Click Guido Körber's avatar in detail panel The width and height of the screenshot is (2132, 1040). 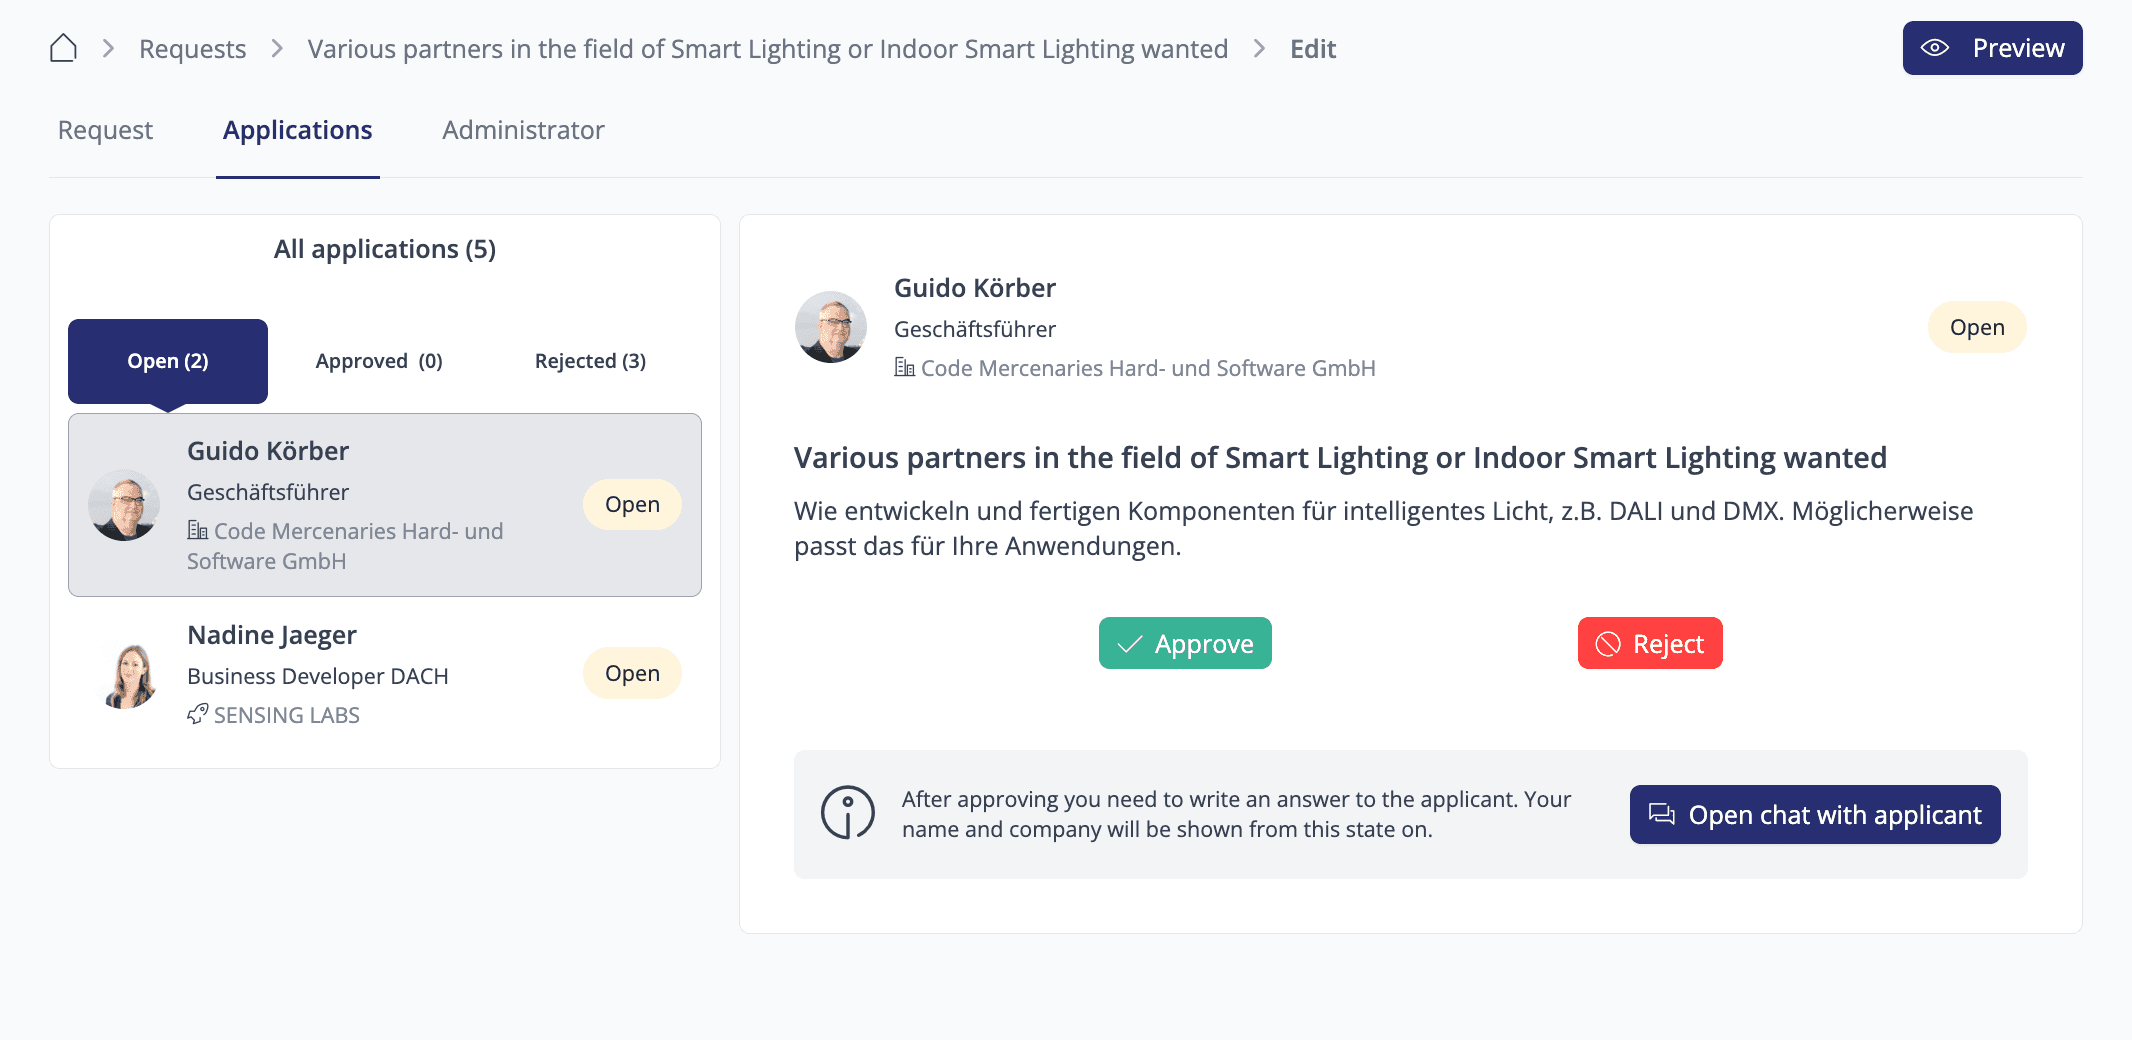(830, 327)
